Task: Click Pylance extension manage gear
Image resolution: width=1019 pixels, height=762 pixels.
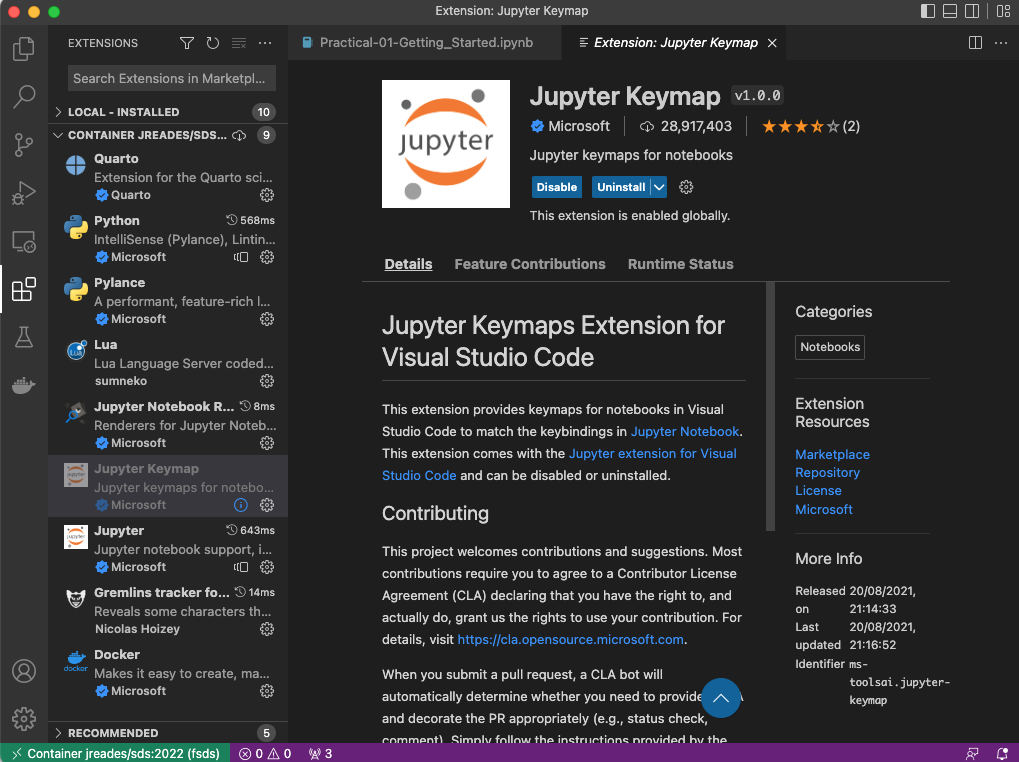Action: click(x=266, y=319)
